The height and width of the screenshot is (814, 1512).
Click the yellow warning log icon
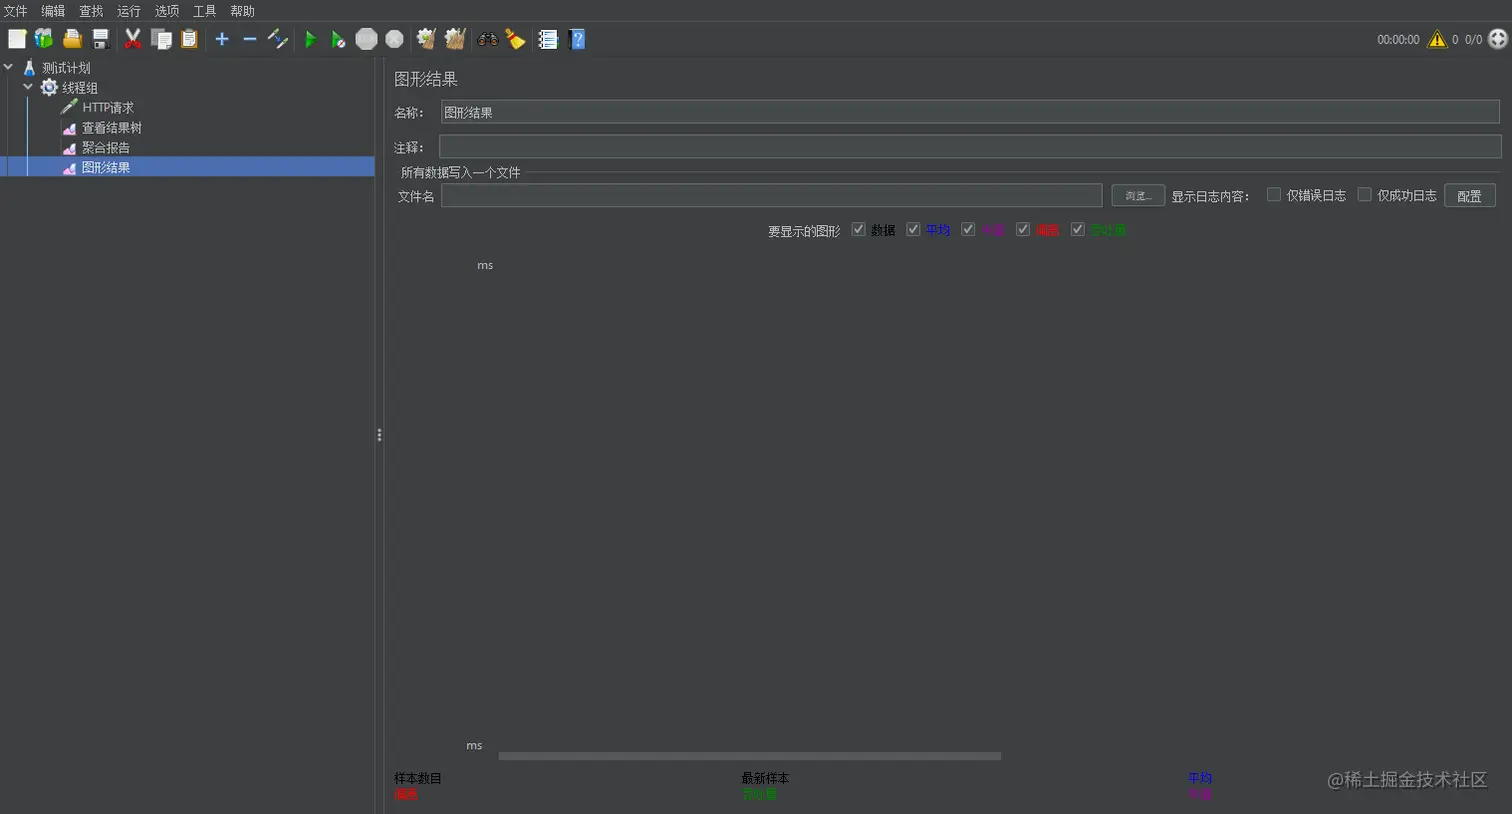pos(1437,39)
